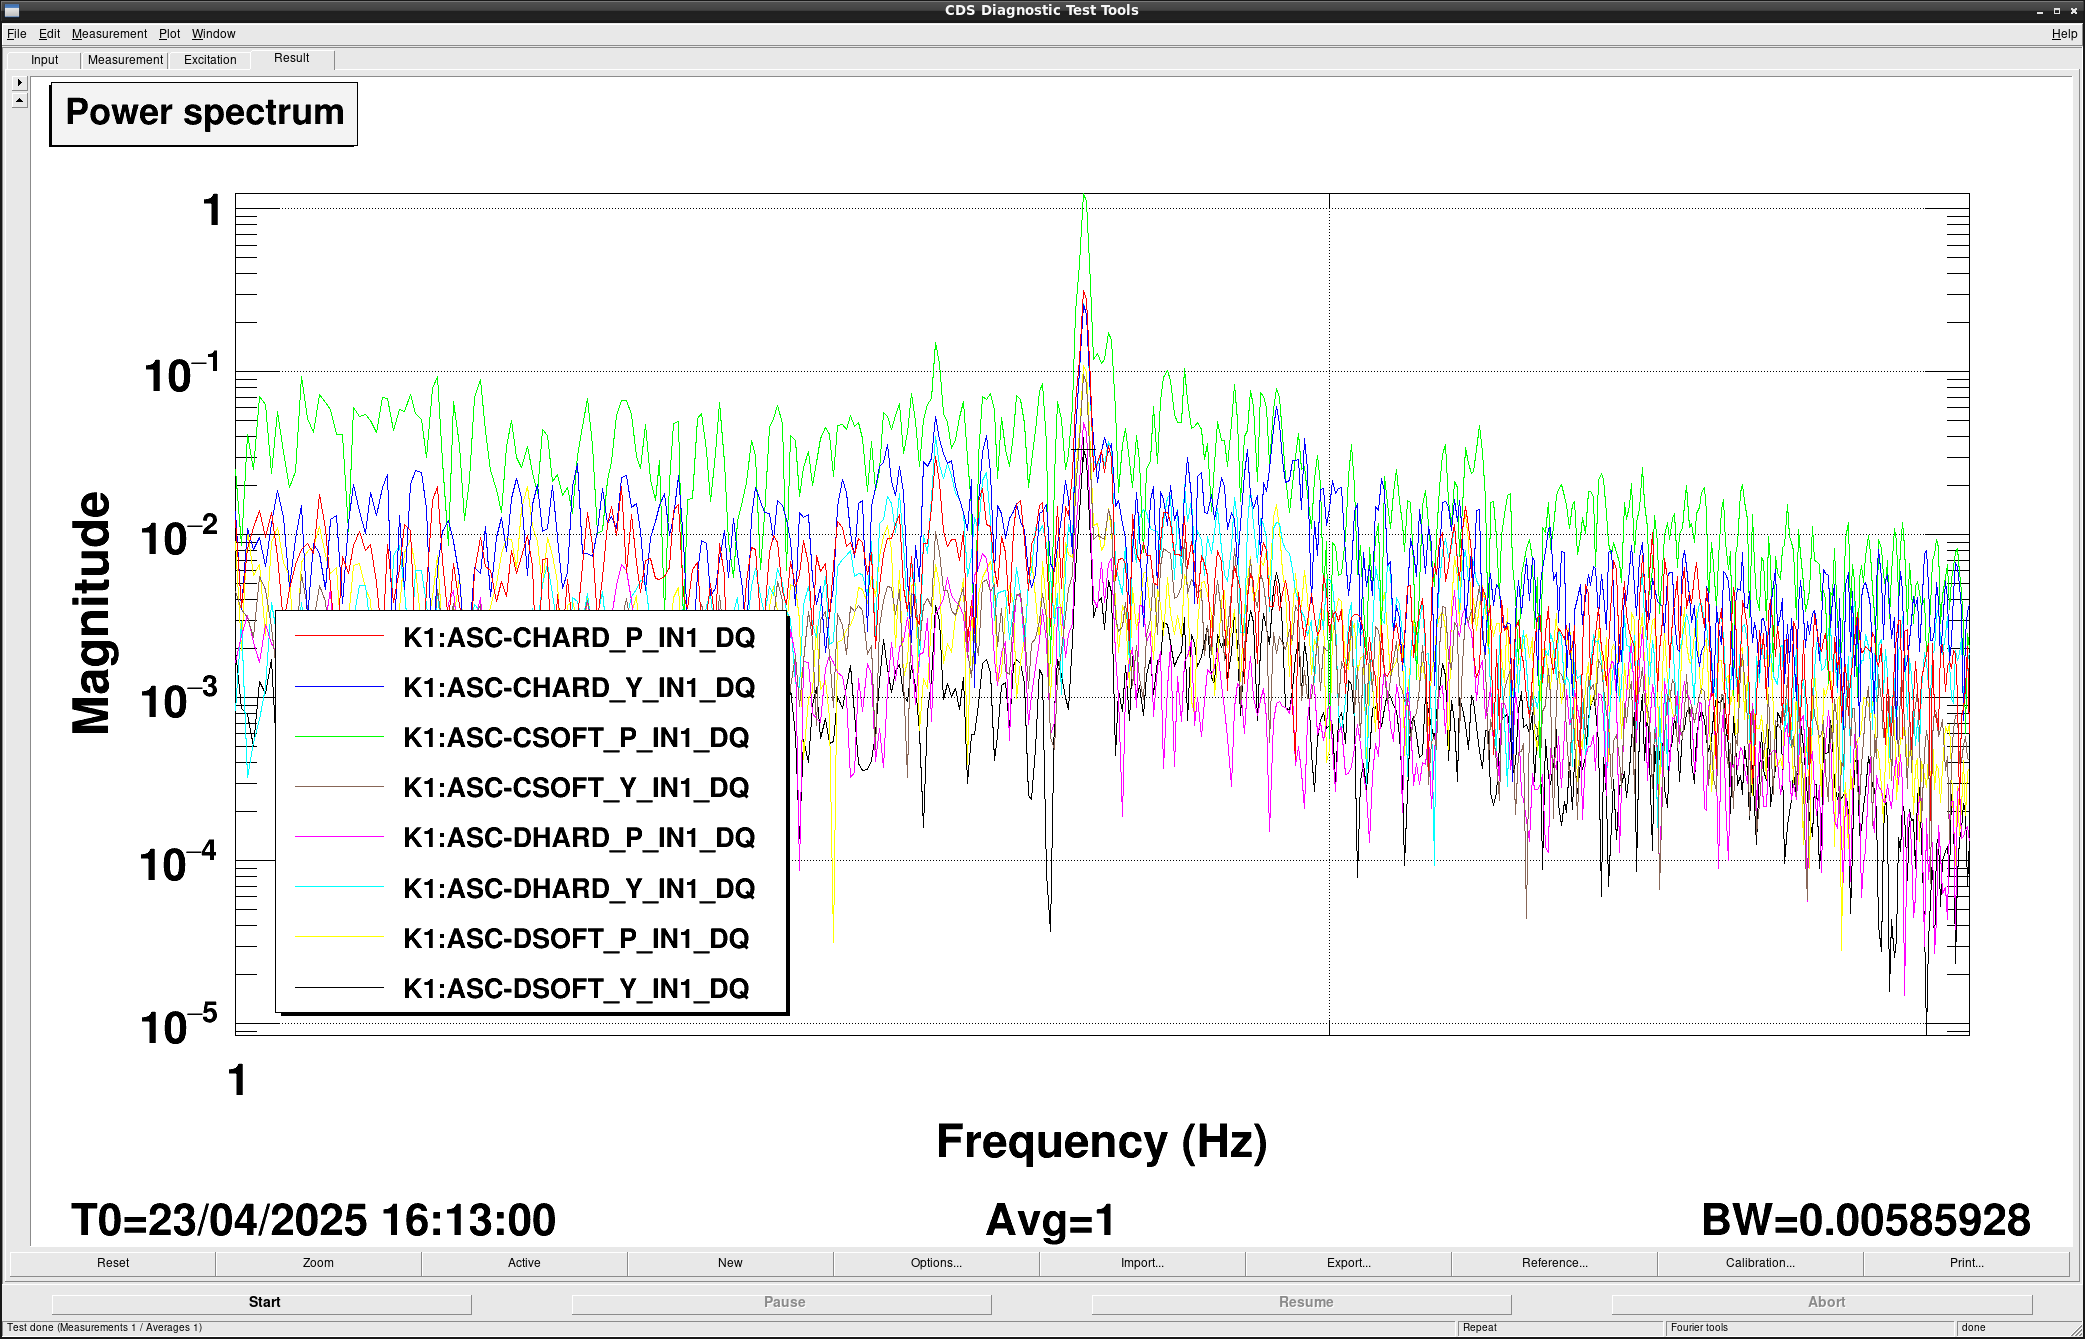Select legend entry K1:ASC-DSOFT_P_IN1_DQ
The image size is (2085, 1339).
coord(576,938)
